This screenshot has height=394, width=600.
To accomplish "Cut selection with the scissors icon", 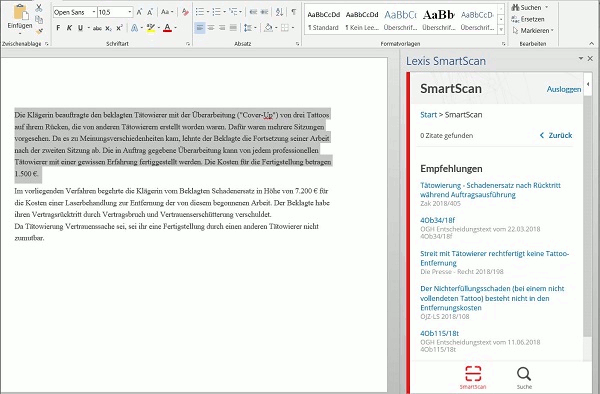I will [39, 8].
